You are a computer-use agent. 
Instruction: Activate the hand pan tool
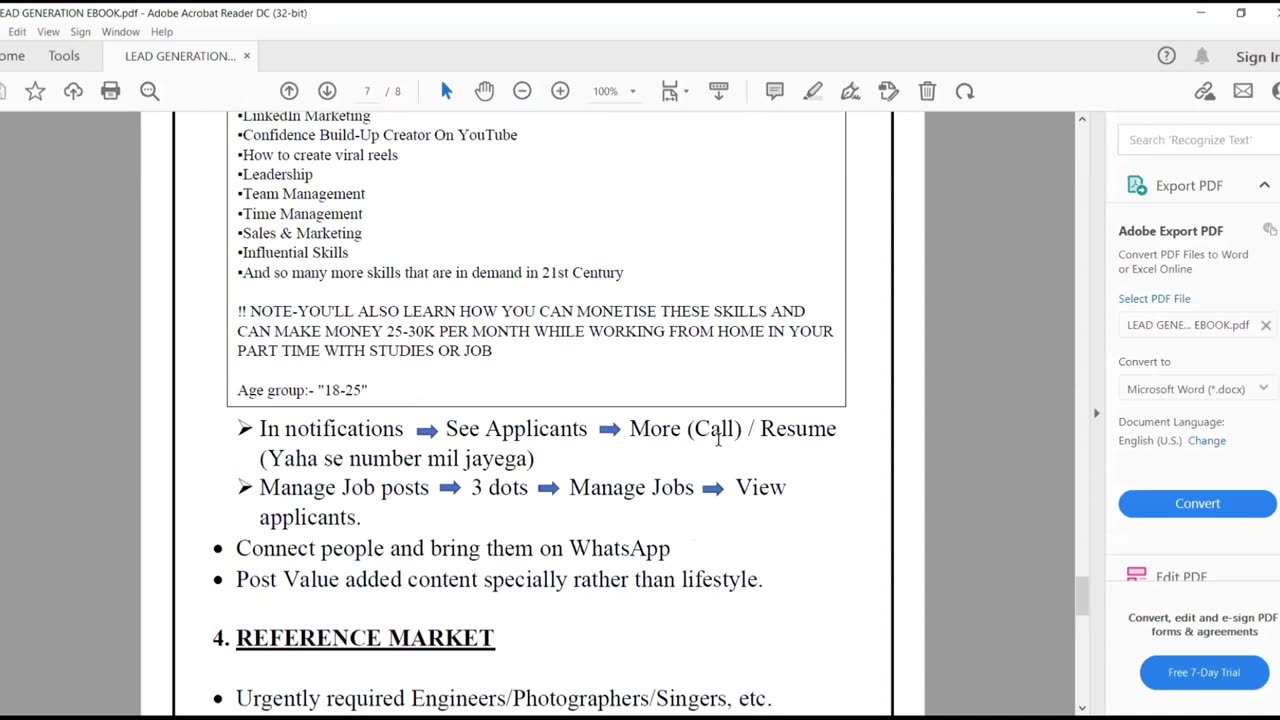tap(484, 91)
